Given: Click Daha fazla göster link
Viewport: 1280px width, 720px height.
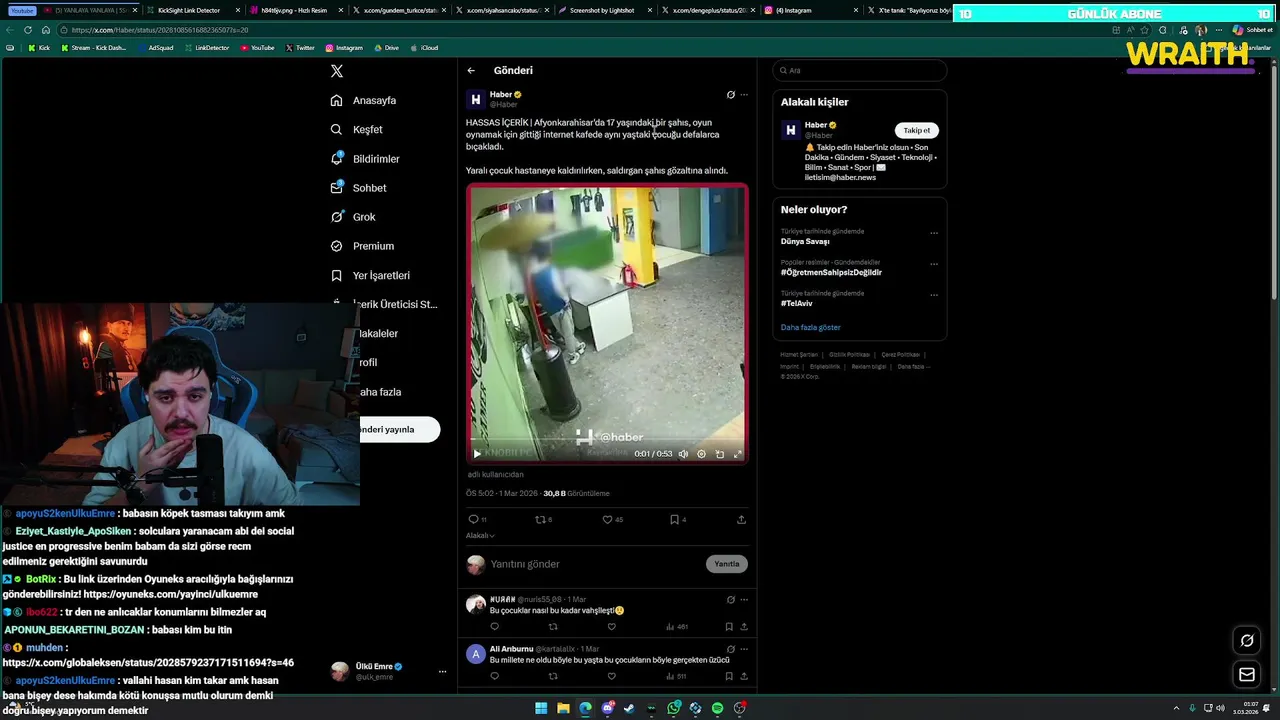Looking at the screenshot, I should click(x=811, y=328).
